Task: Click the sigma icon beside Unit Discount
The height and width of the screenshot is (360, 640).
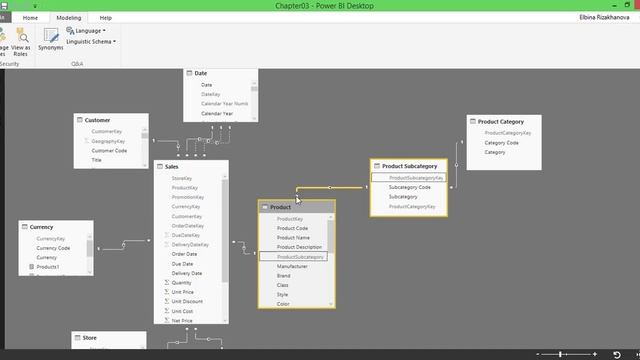Action: [x=167, y=301]
